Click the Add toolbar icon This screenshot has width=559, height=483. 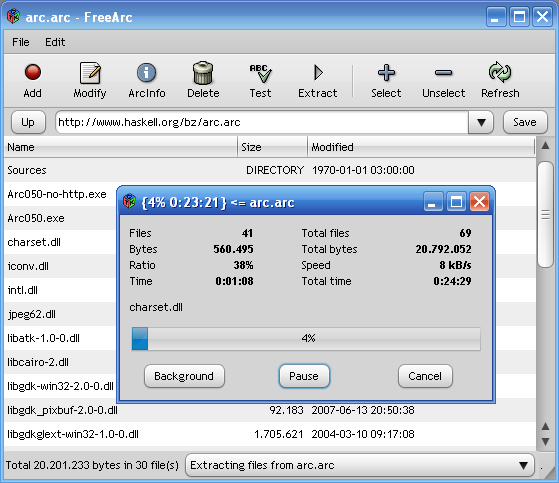(x=32, y=72)
